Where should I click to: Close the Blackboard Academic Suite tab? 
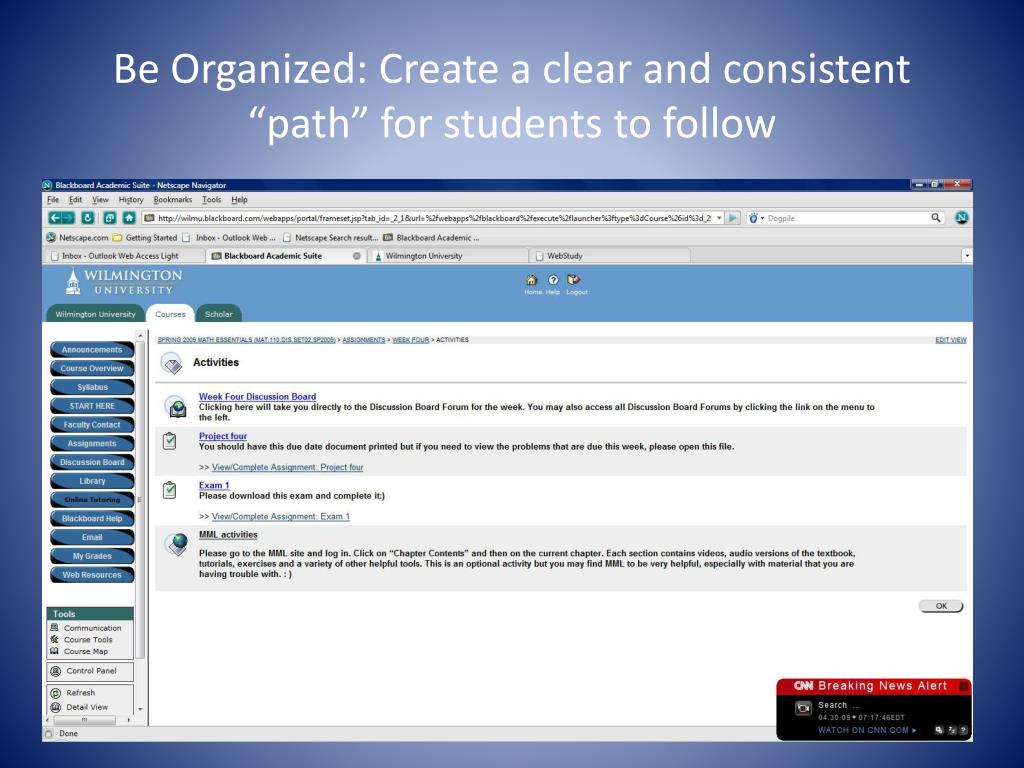357,256
